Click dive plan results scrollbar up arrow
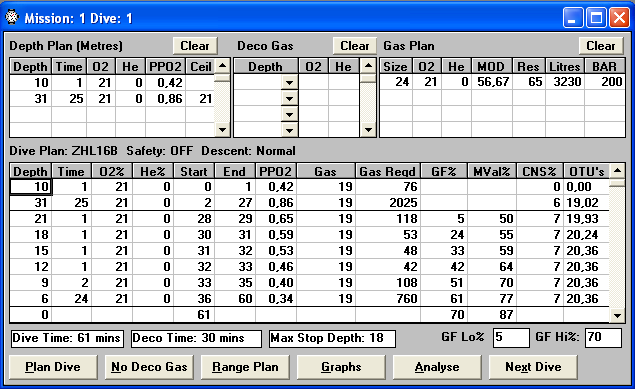The height and width of the screenshot is (389, 635). (617, 170)
